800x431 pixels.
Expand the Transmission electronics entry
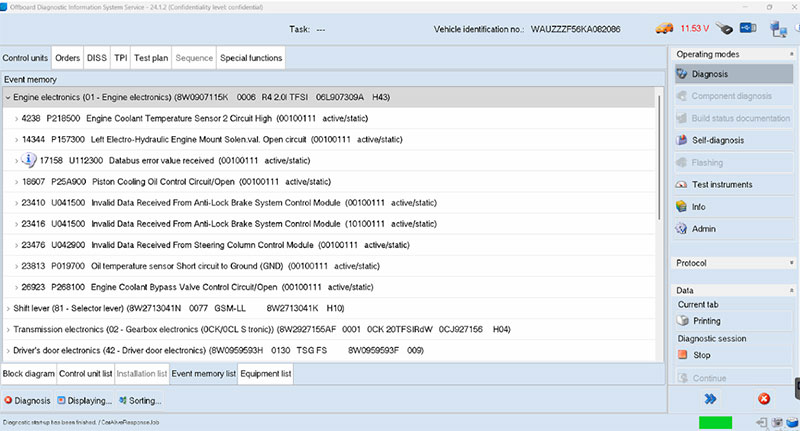pyautogui.click(x=8, y=329)
